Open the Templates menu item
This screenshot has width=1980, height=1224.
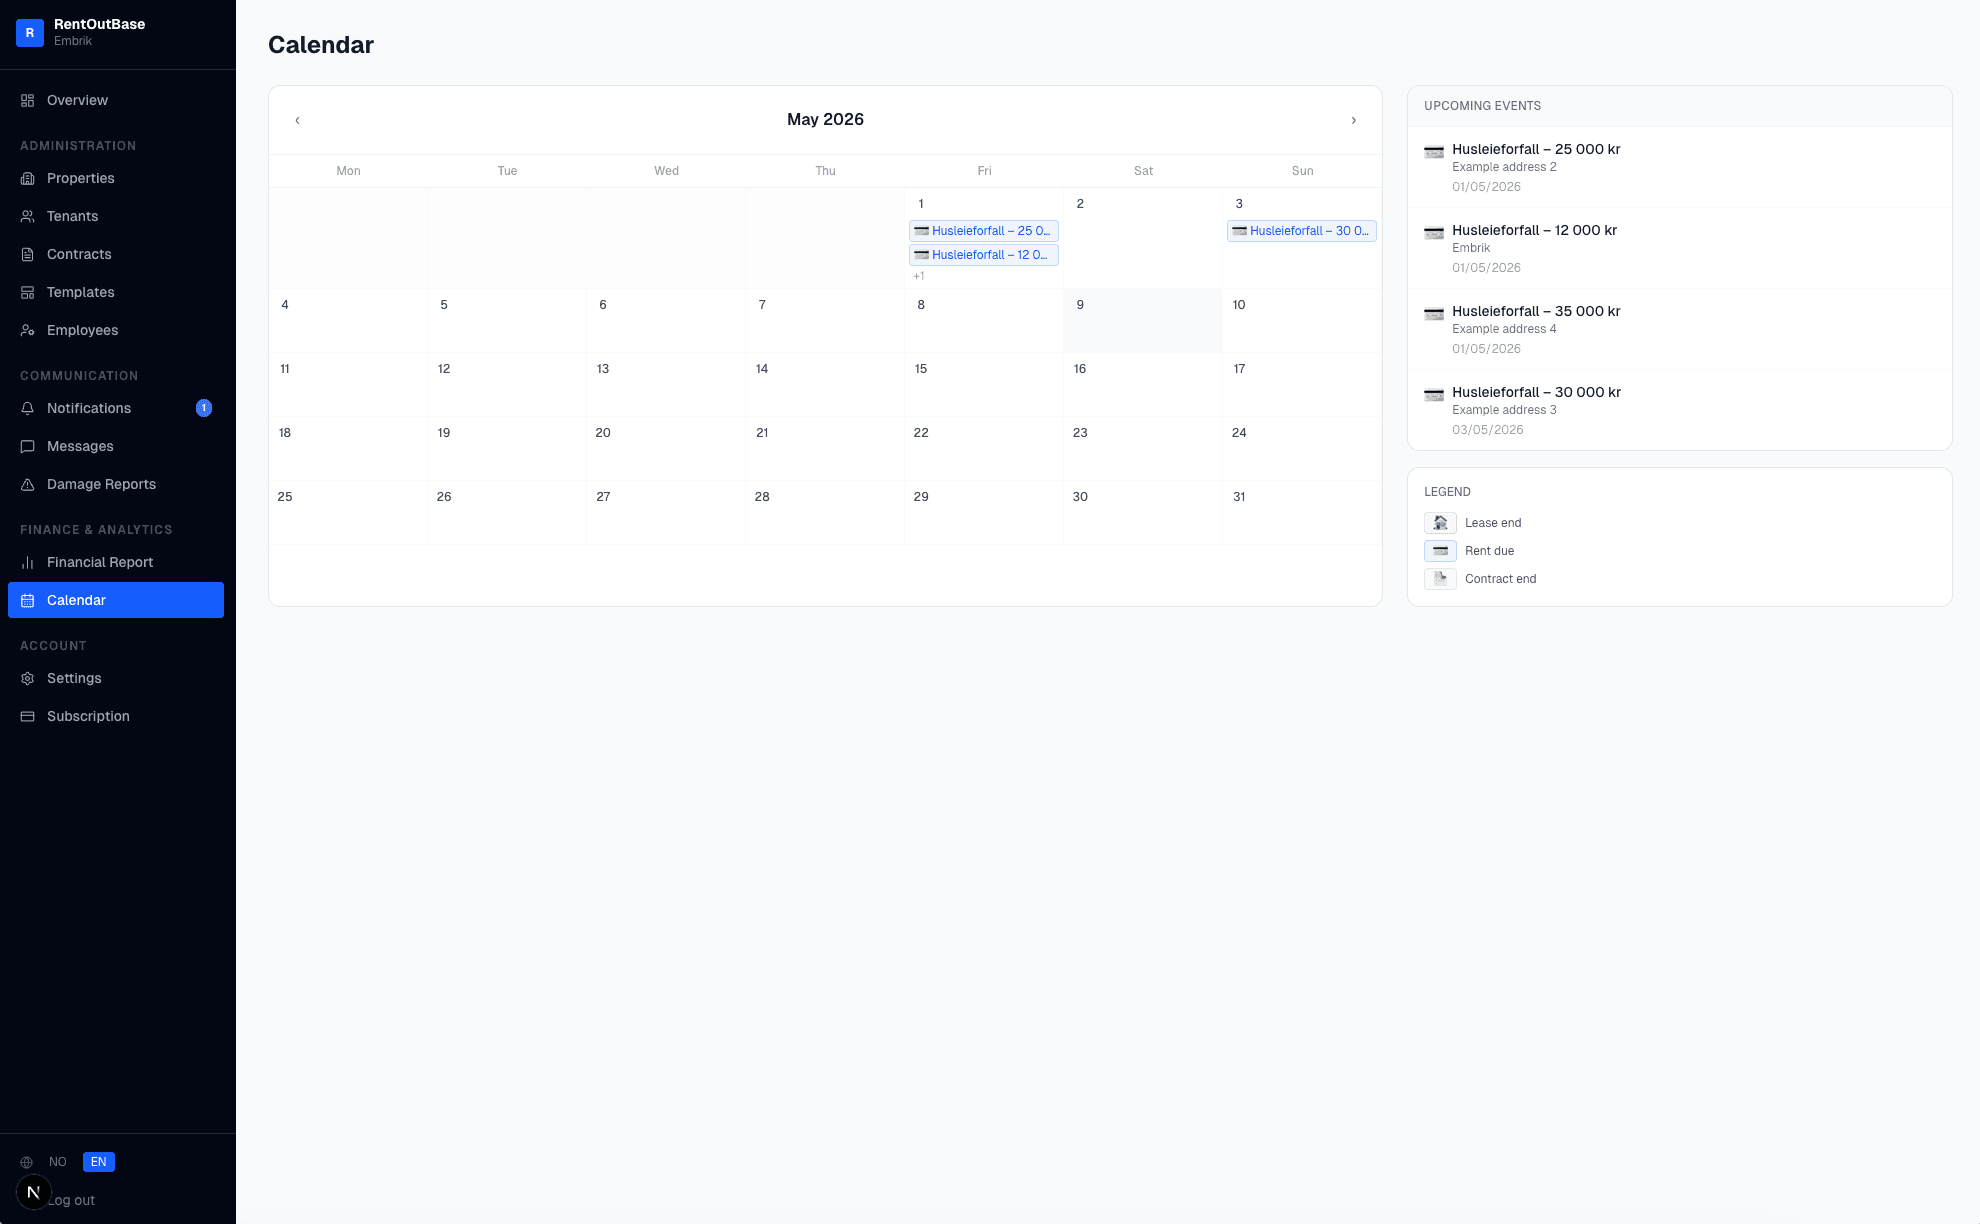[x=80, y=292]
